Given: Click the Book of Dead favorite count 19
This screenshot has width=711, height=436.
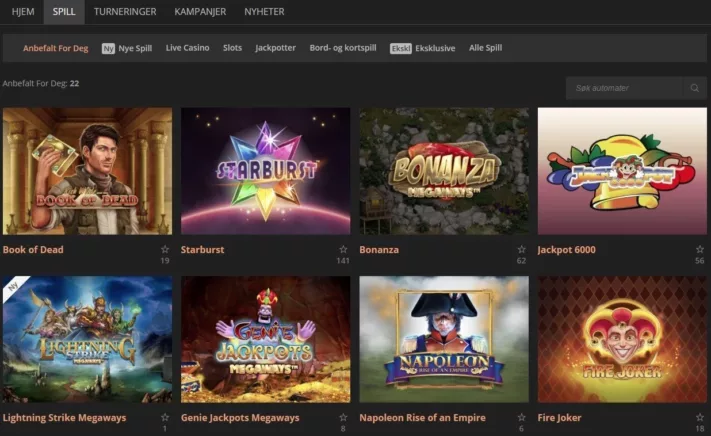Looking at the screenshot, I should tap(165, 261).
